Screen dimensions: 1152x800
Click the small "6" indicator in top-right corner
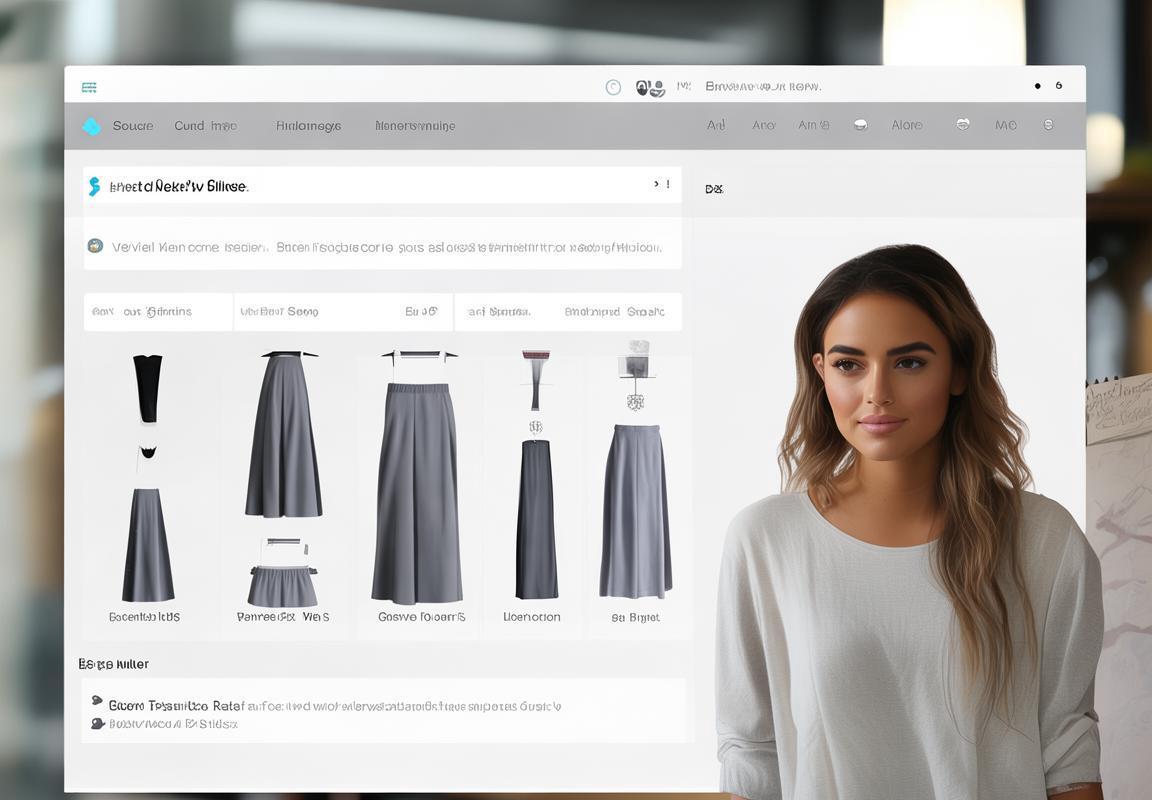click(1059, 85)
